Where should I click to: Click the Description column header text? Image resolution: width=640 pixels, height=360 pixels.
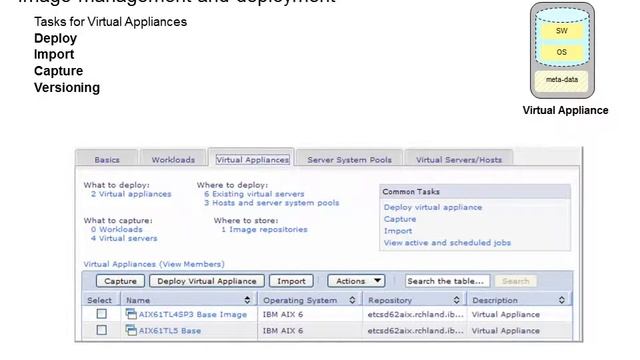[x=495, y=300]
